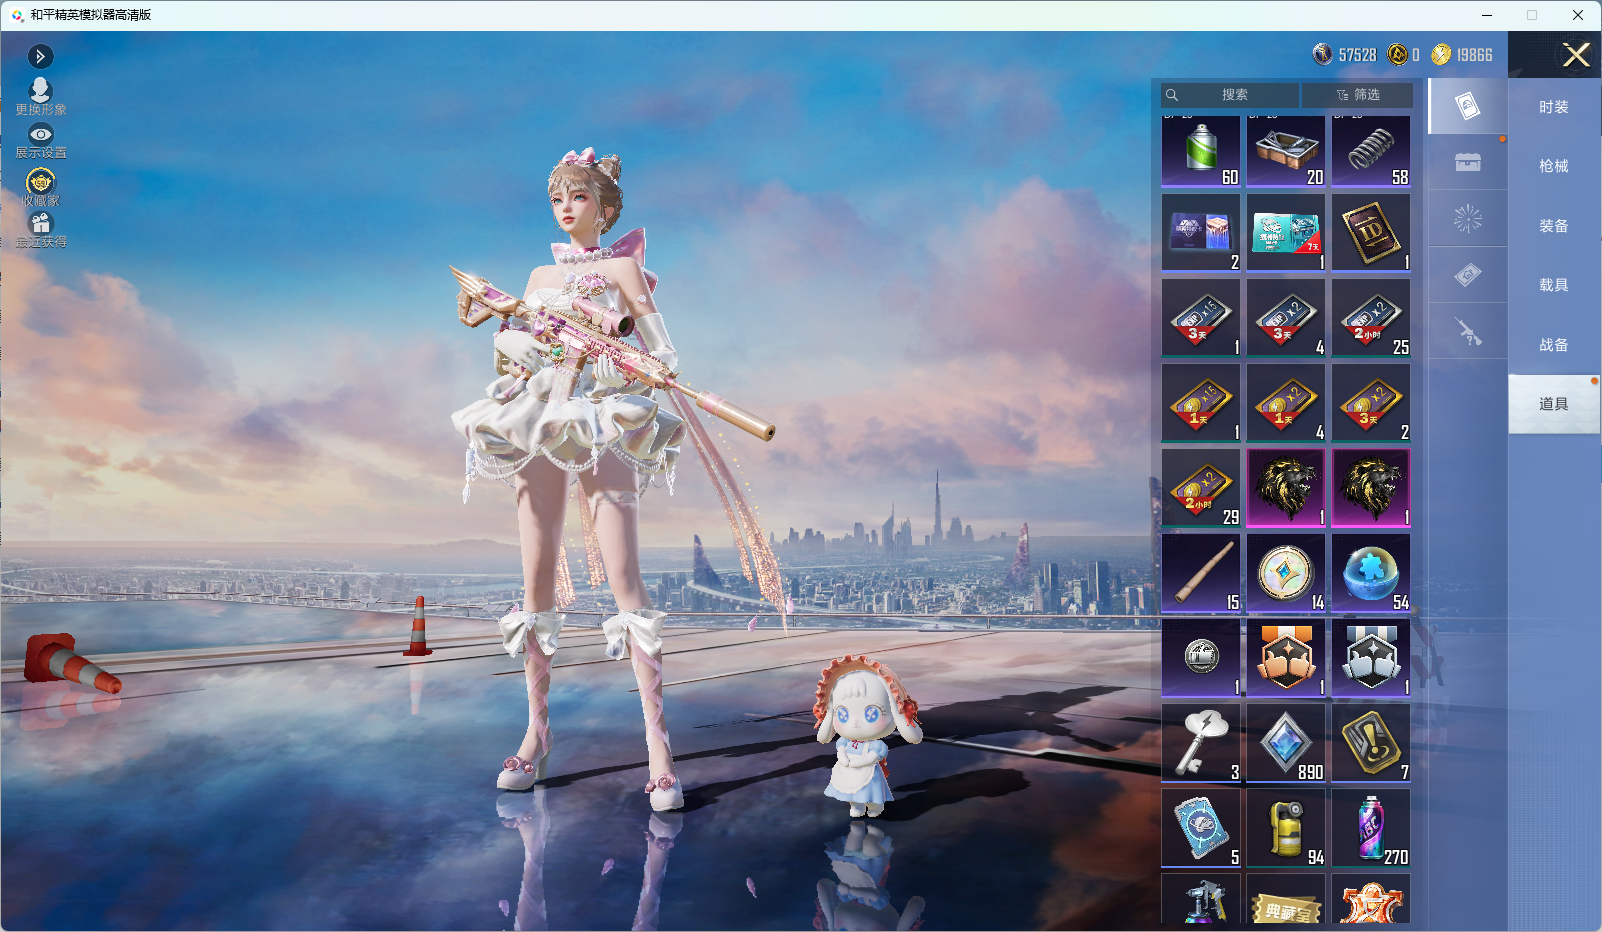Select the wooden stick item with 15
The height and width of the screenshot is (932, 1602).
coord(1201,573)
